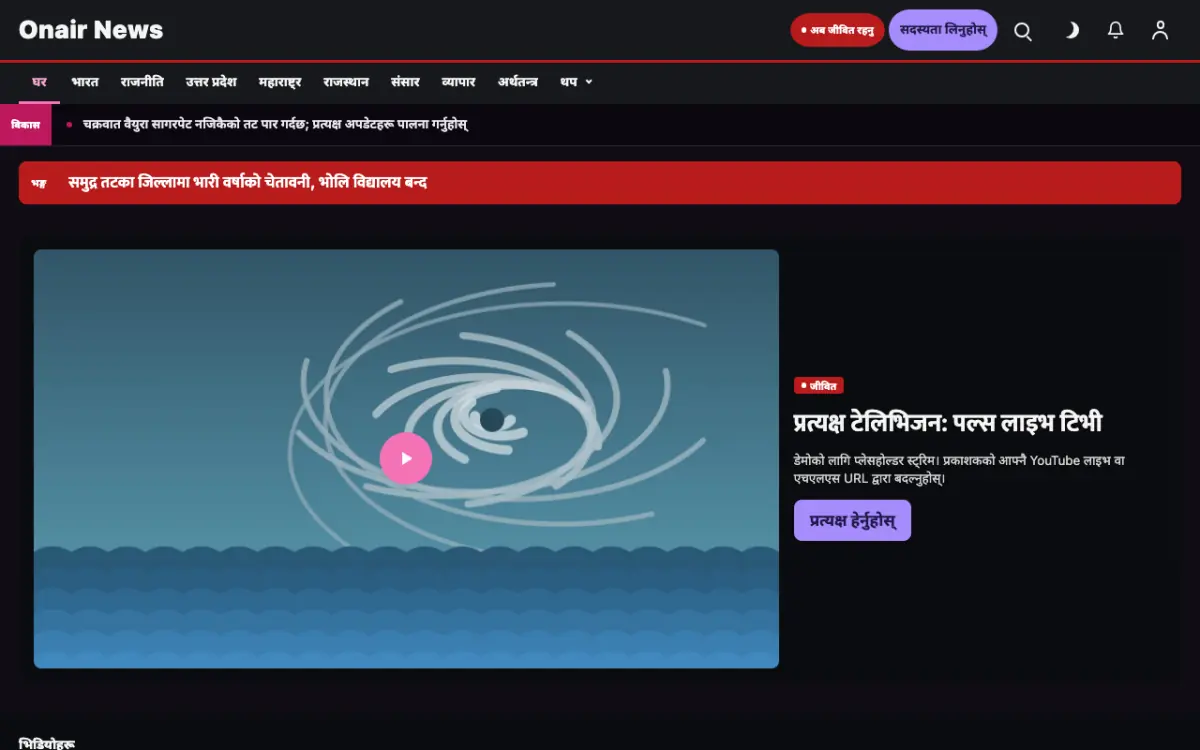Viewport: 1200px width, 750px height.
Task: Open the red समुद्र तटका जिल्लामा alert banner
Action: tap(600, 183)
